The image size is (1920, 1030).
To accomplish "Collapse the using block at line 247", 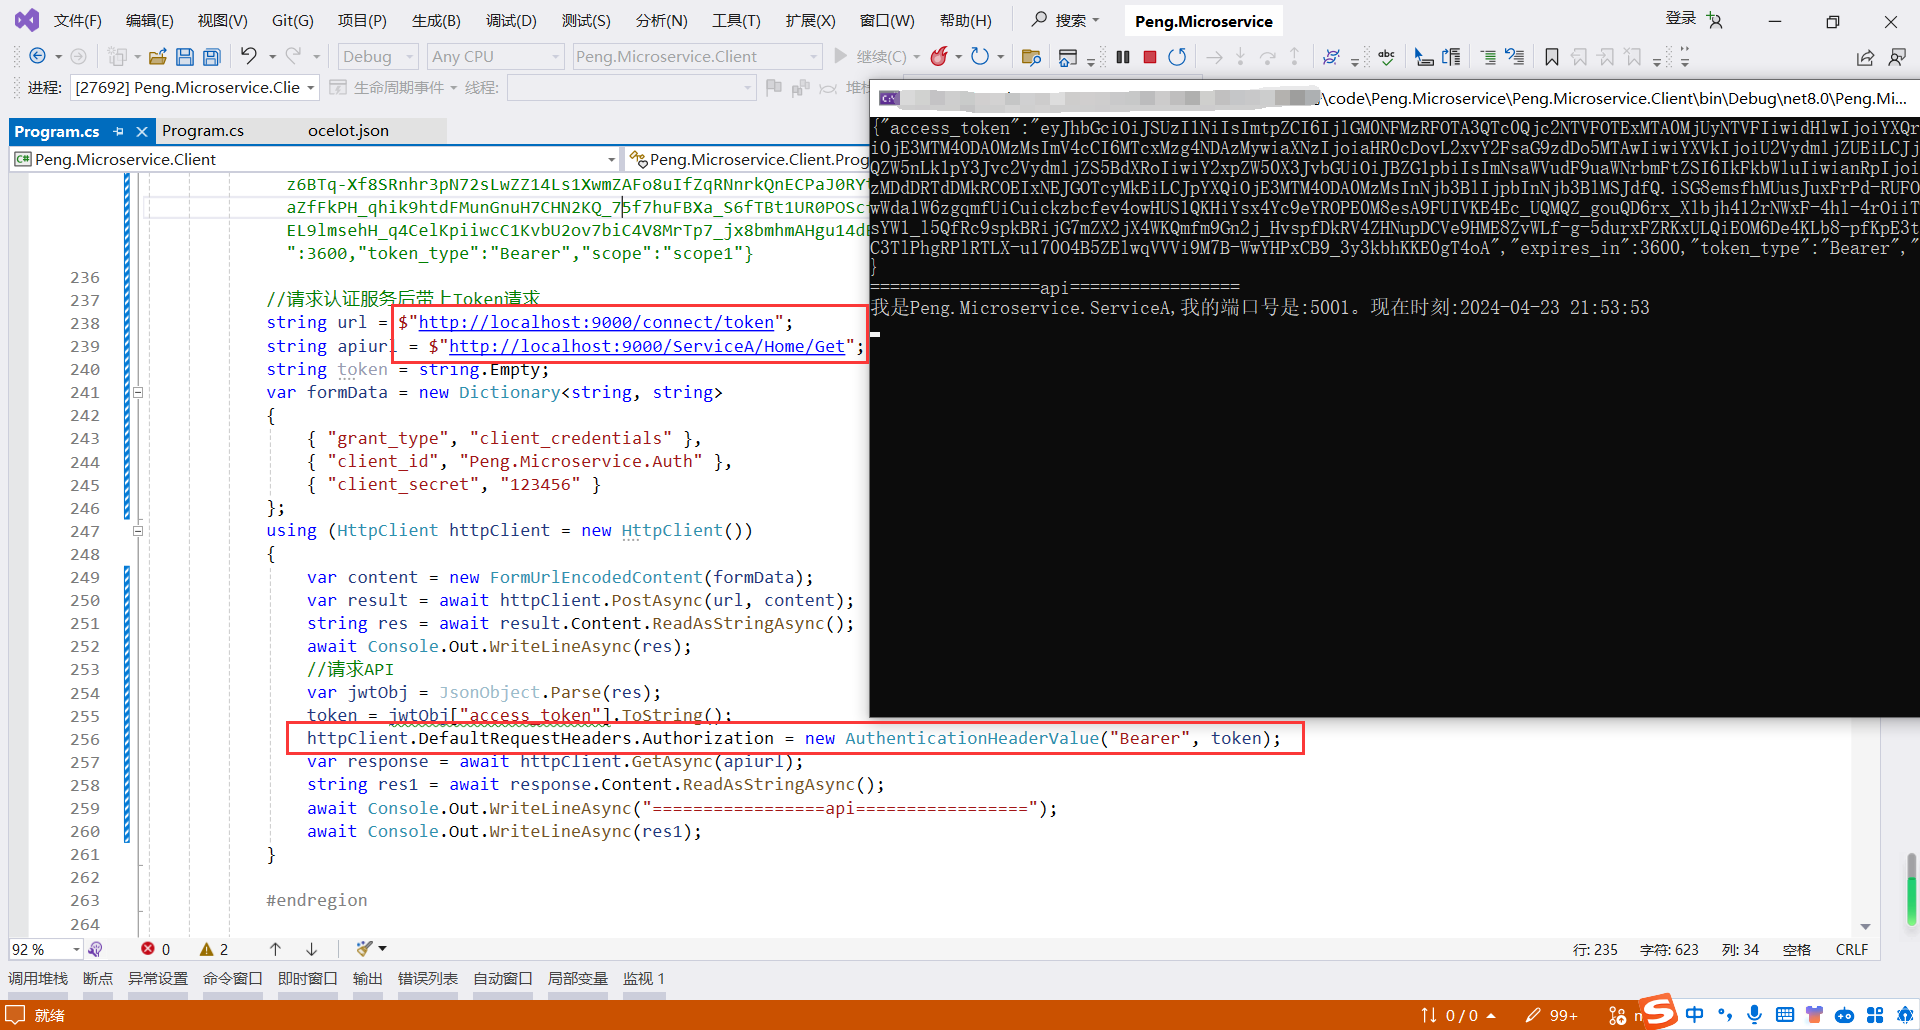I will click(x=138, y=531).
